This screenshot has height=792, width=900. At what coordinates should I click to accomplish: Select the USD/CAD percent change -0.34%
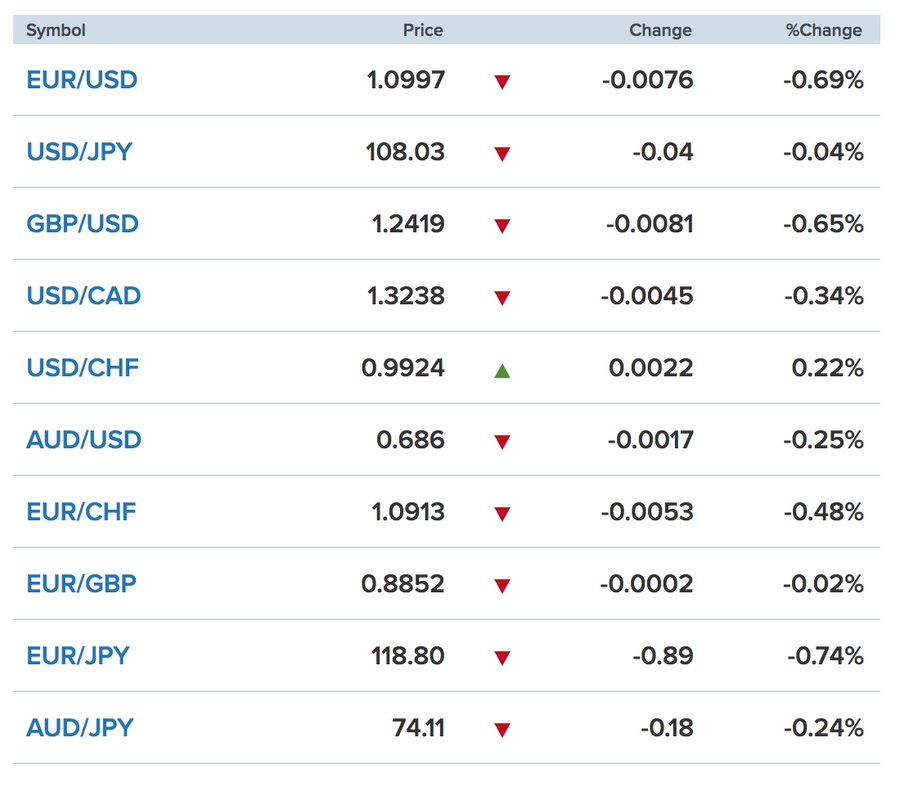(x=823, y=296)
